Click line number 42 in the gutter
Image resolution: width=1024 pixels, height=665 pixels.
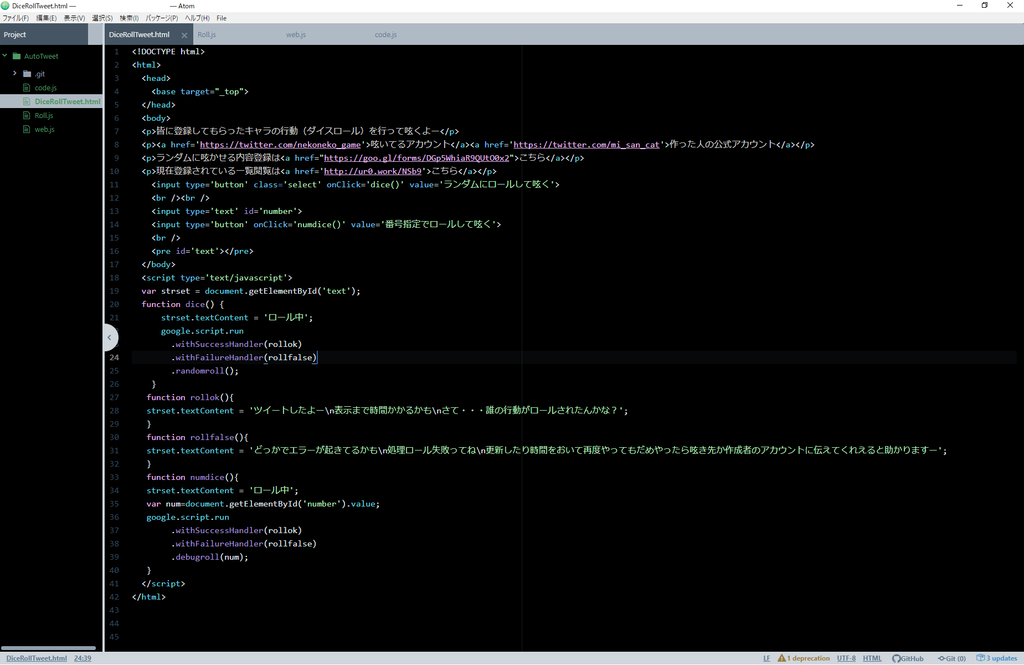point(114,597)
